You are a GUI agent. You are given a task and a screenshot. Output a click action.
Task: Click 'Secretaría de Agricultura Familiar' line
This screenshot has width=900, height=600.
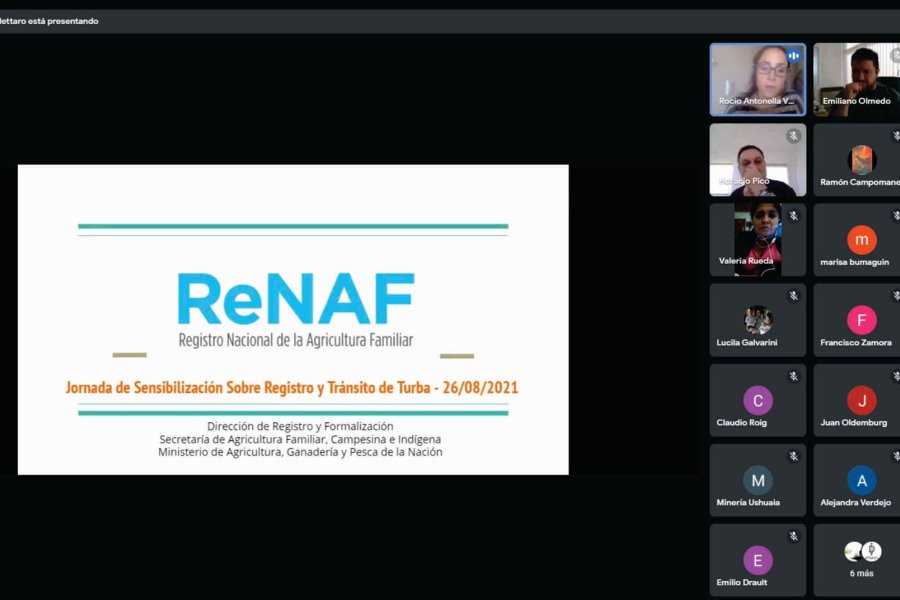tap(300, 439)
